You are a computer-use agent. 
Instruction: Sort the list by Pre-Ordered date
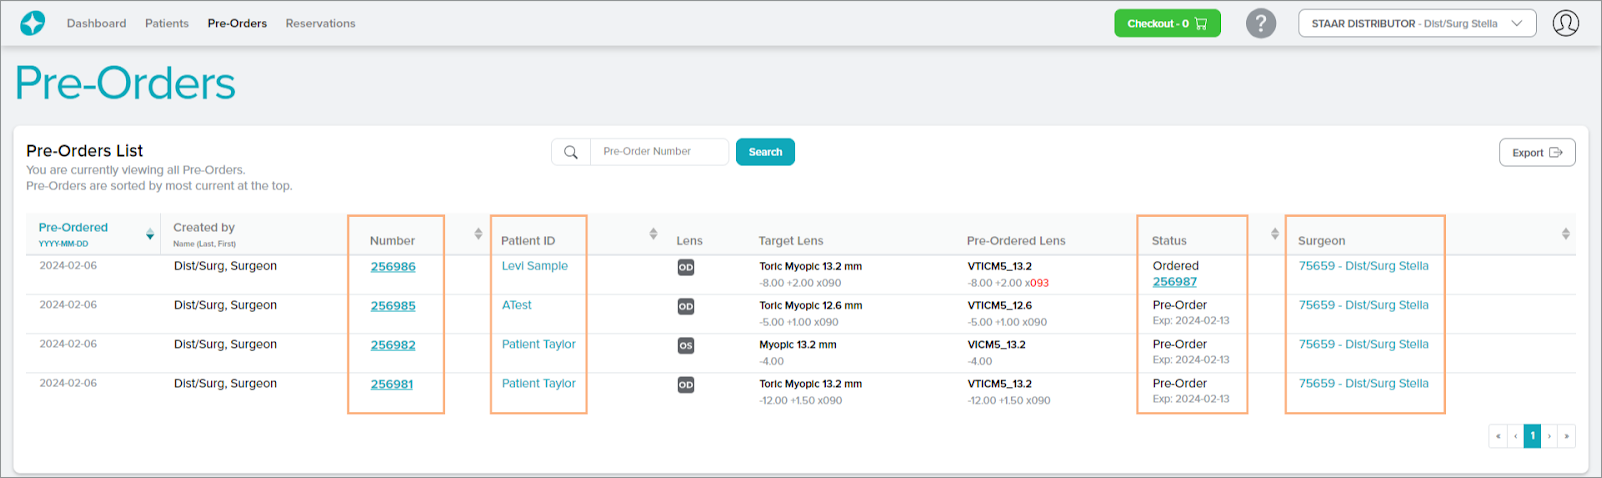click(150, 234)
